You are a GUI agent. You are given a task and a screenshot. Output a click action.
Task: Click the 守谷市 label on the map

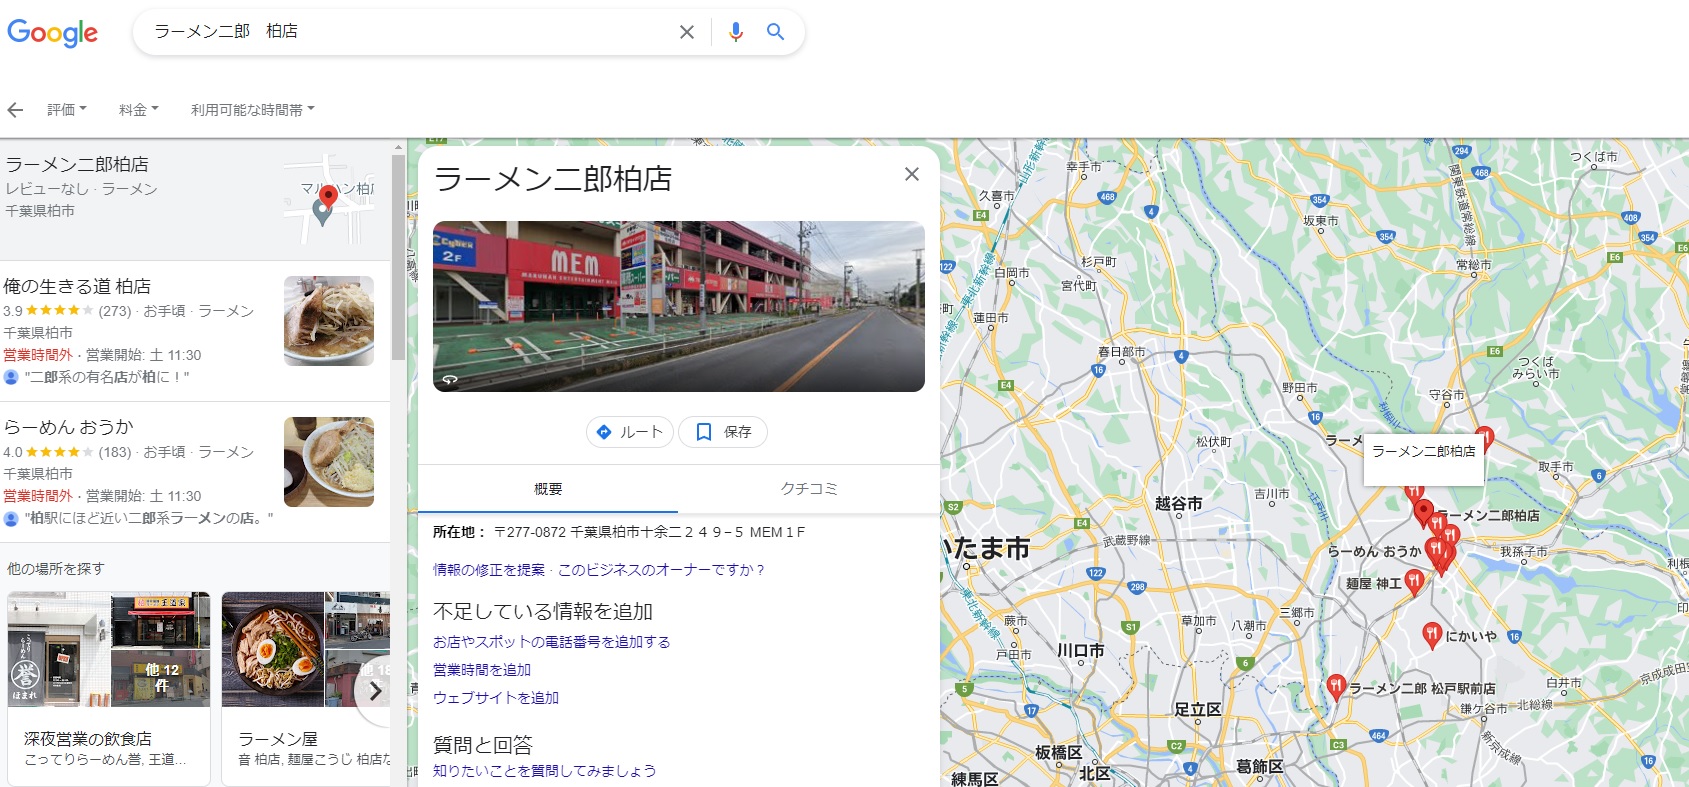(1447, 395)
